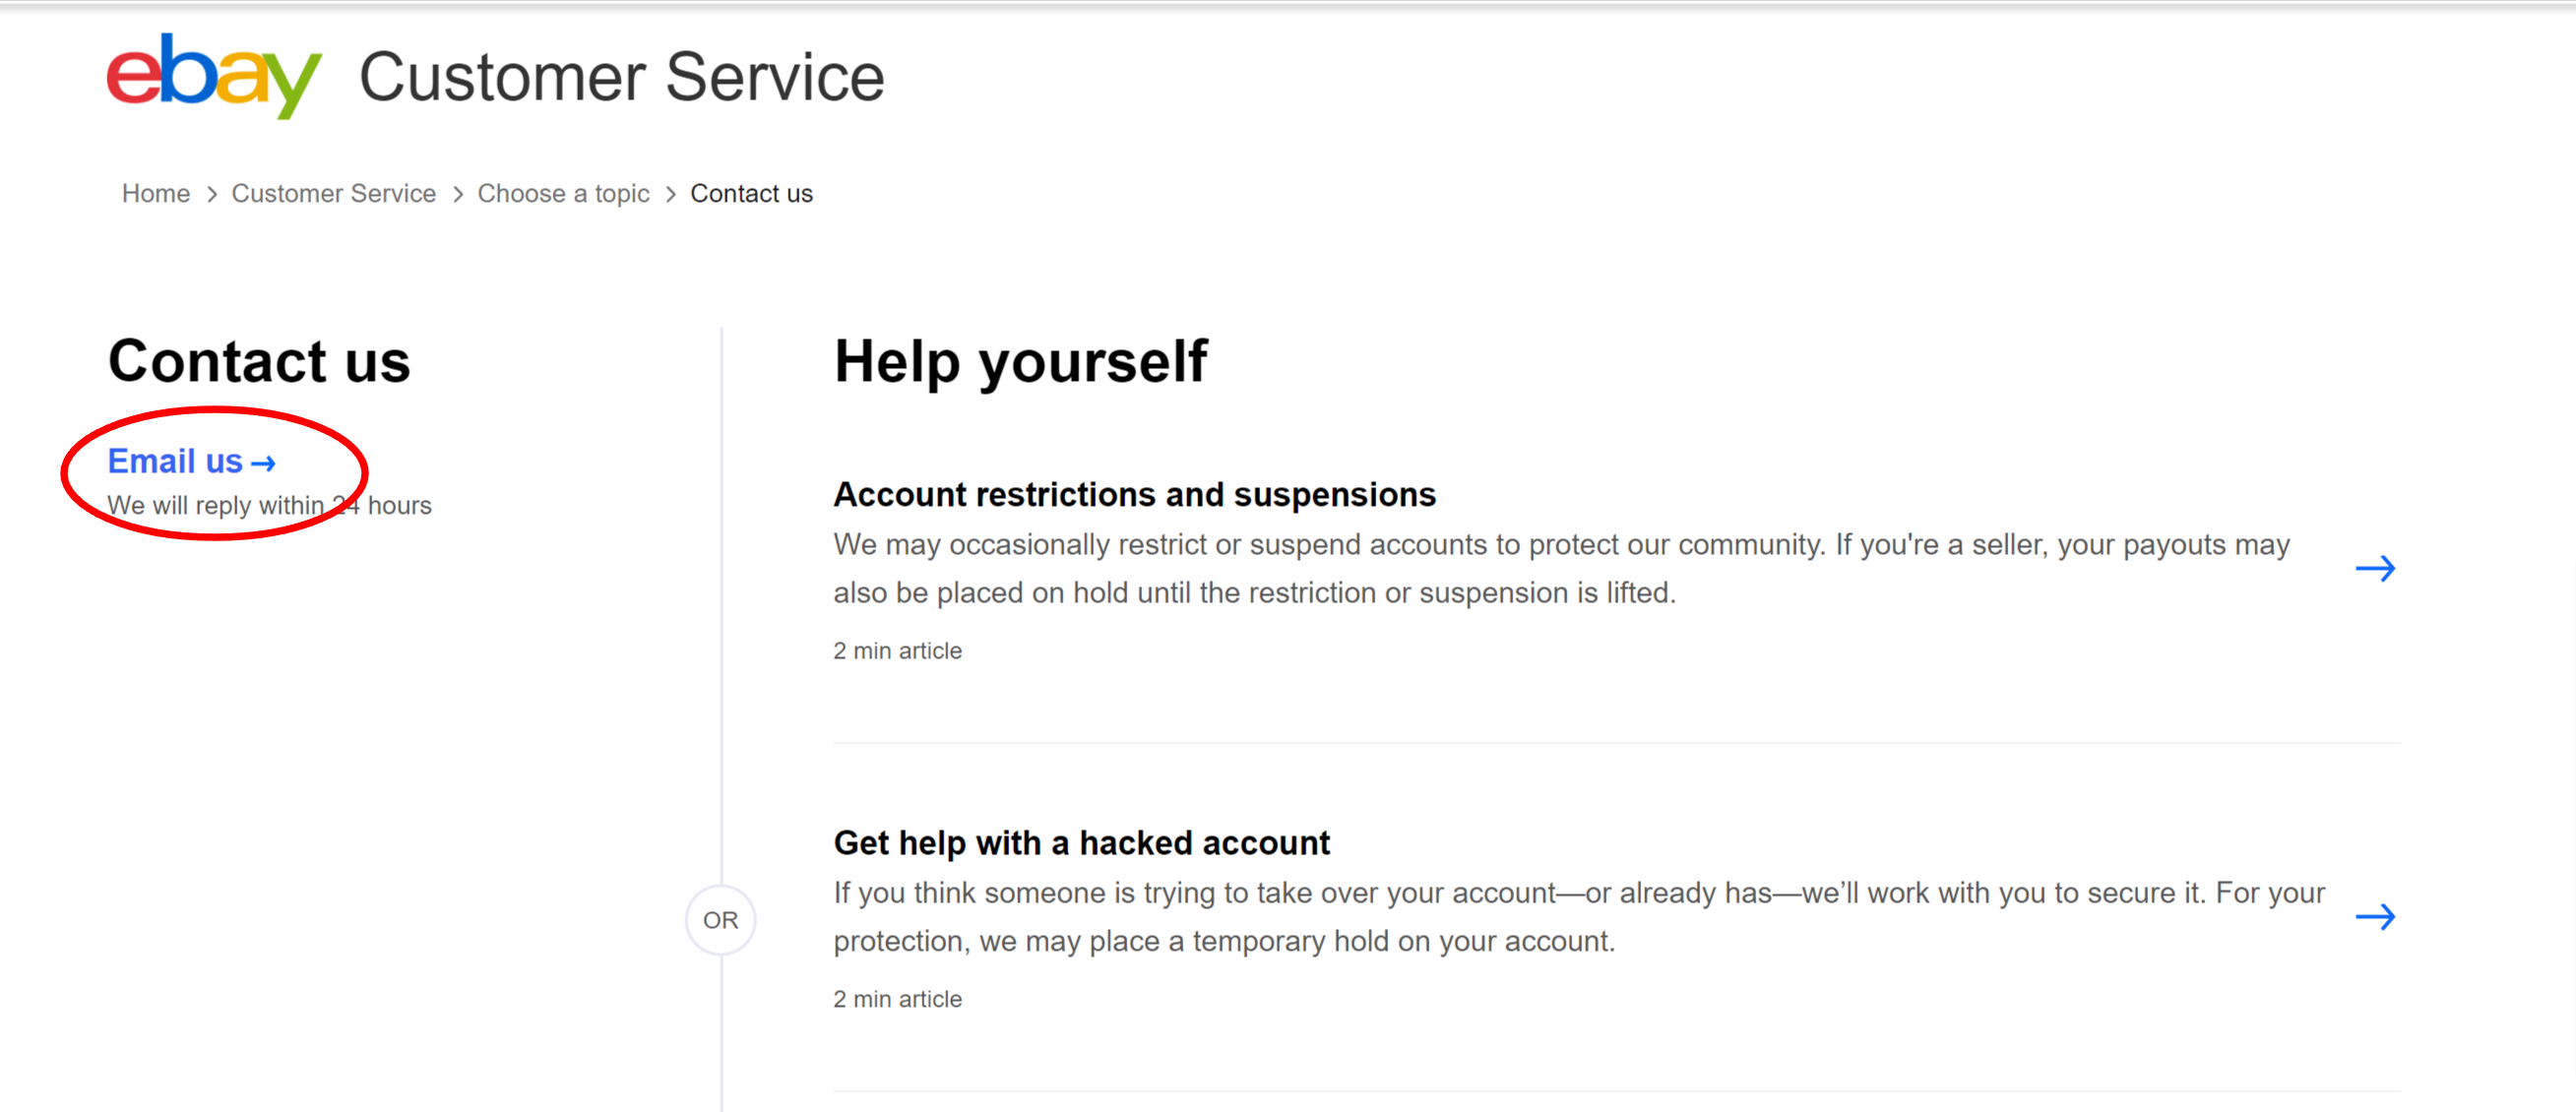Click the chevron after Home breadcrumb
Screen dimensions: 2576x1112
pyautogui.click(x=212, y=194)
